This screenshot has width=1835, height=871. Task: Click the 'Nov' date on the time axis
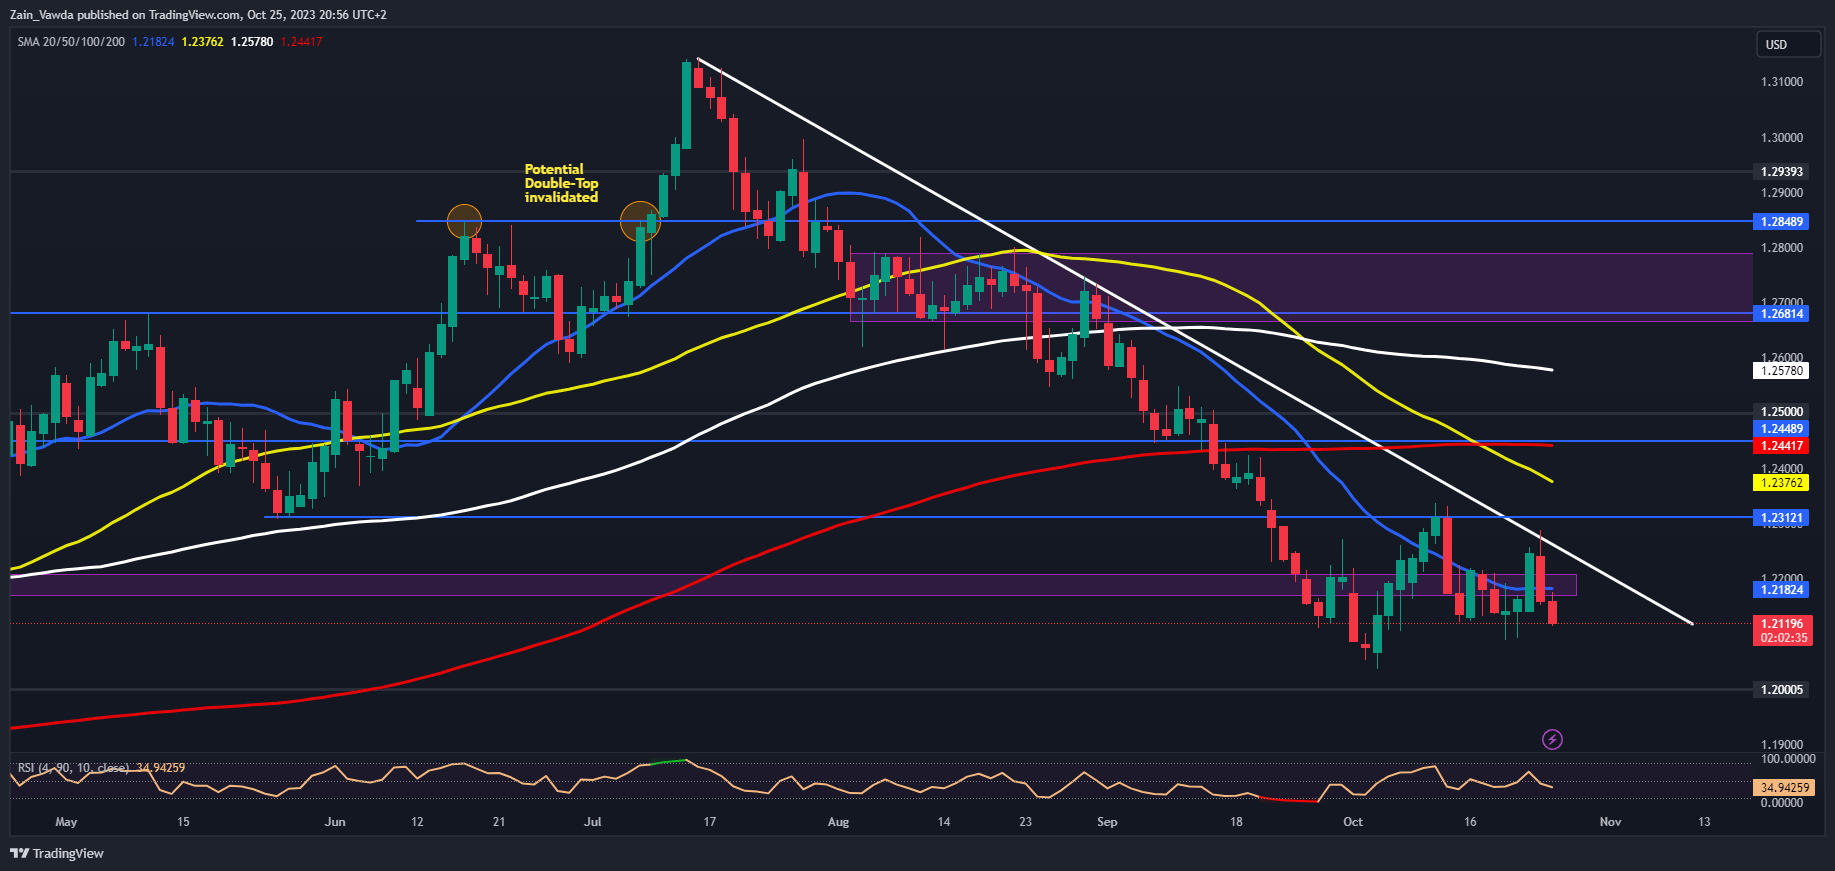[x=1610, y=822]
